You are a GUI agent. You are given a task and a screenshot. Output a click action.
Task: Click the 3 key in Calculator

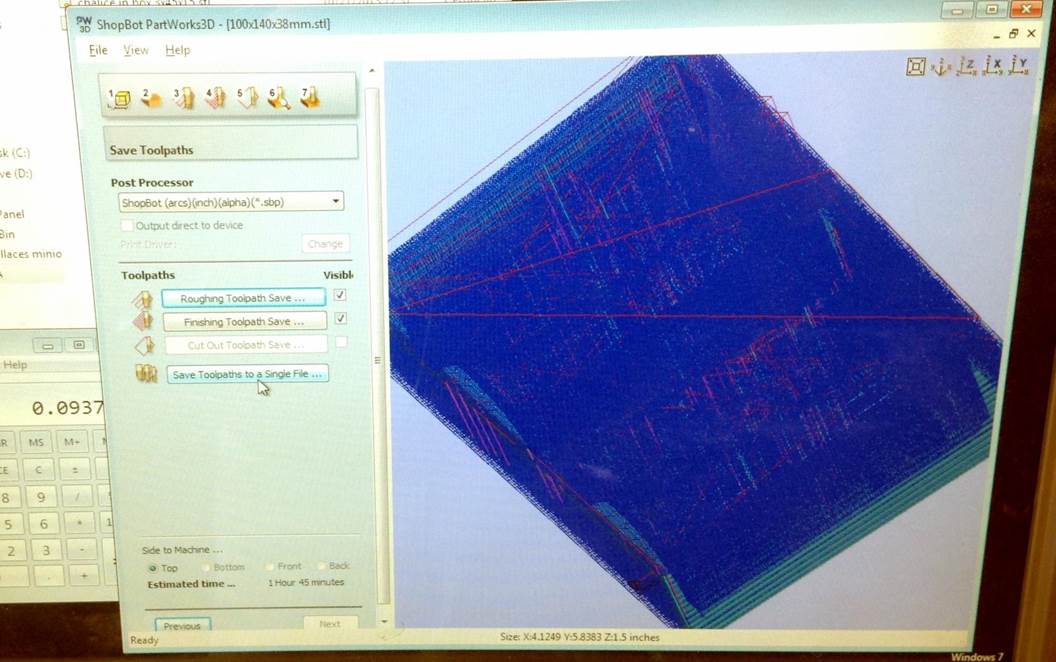click(46, 550)
